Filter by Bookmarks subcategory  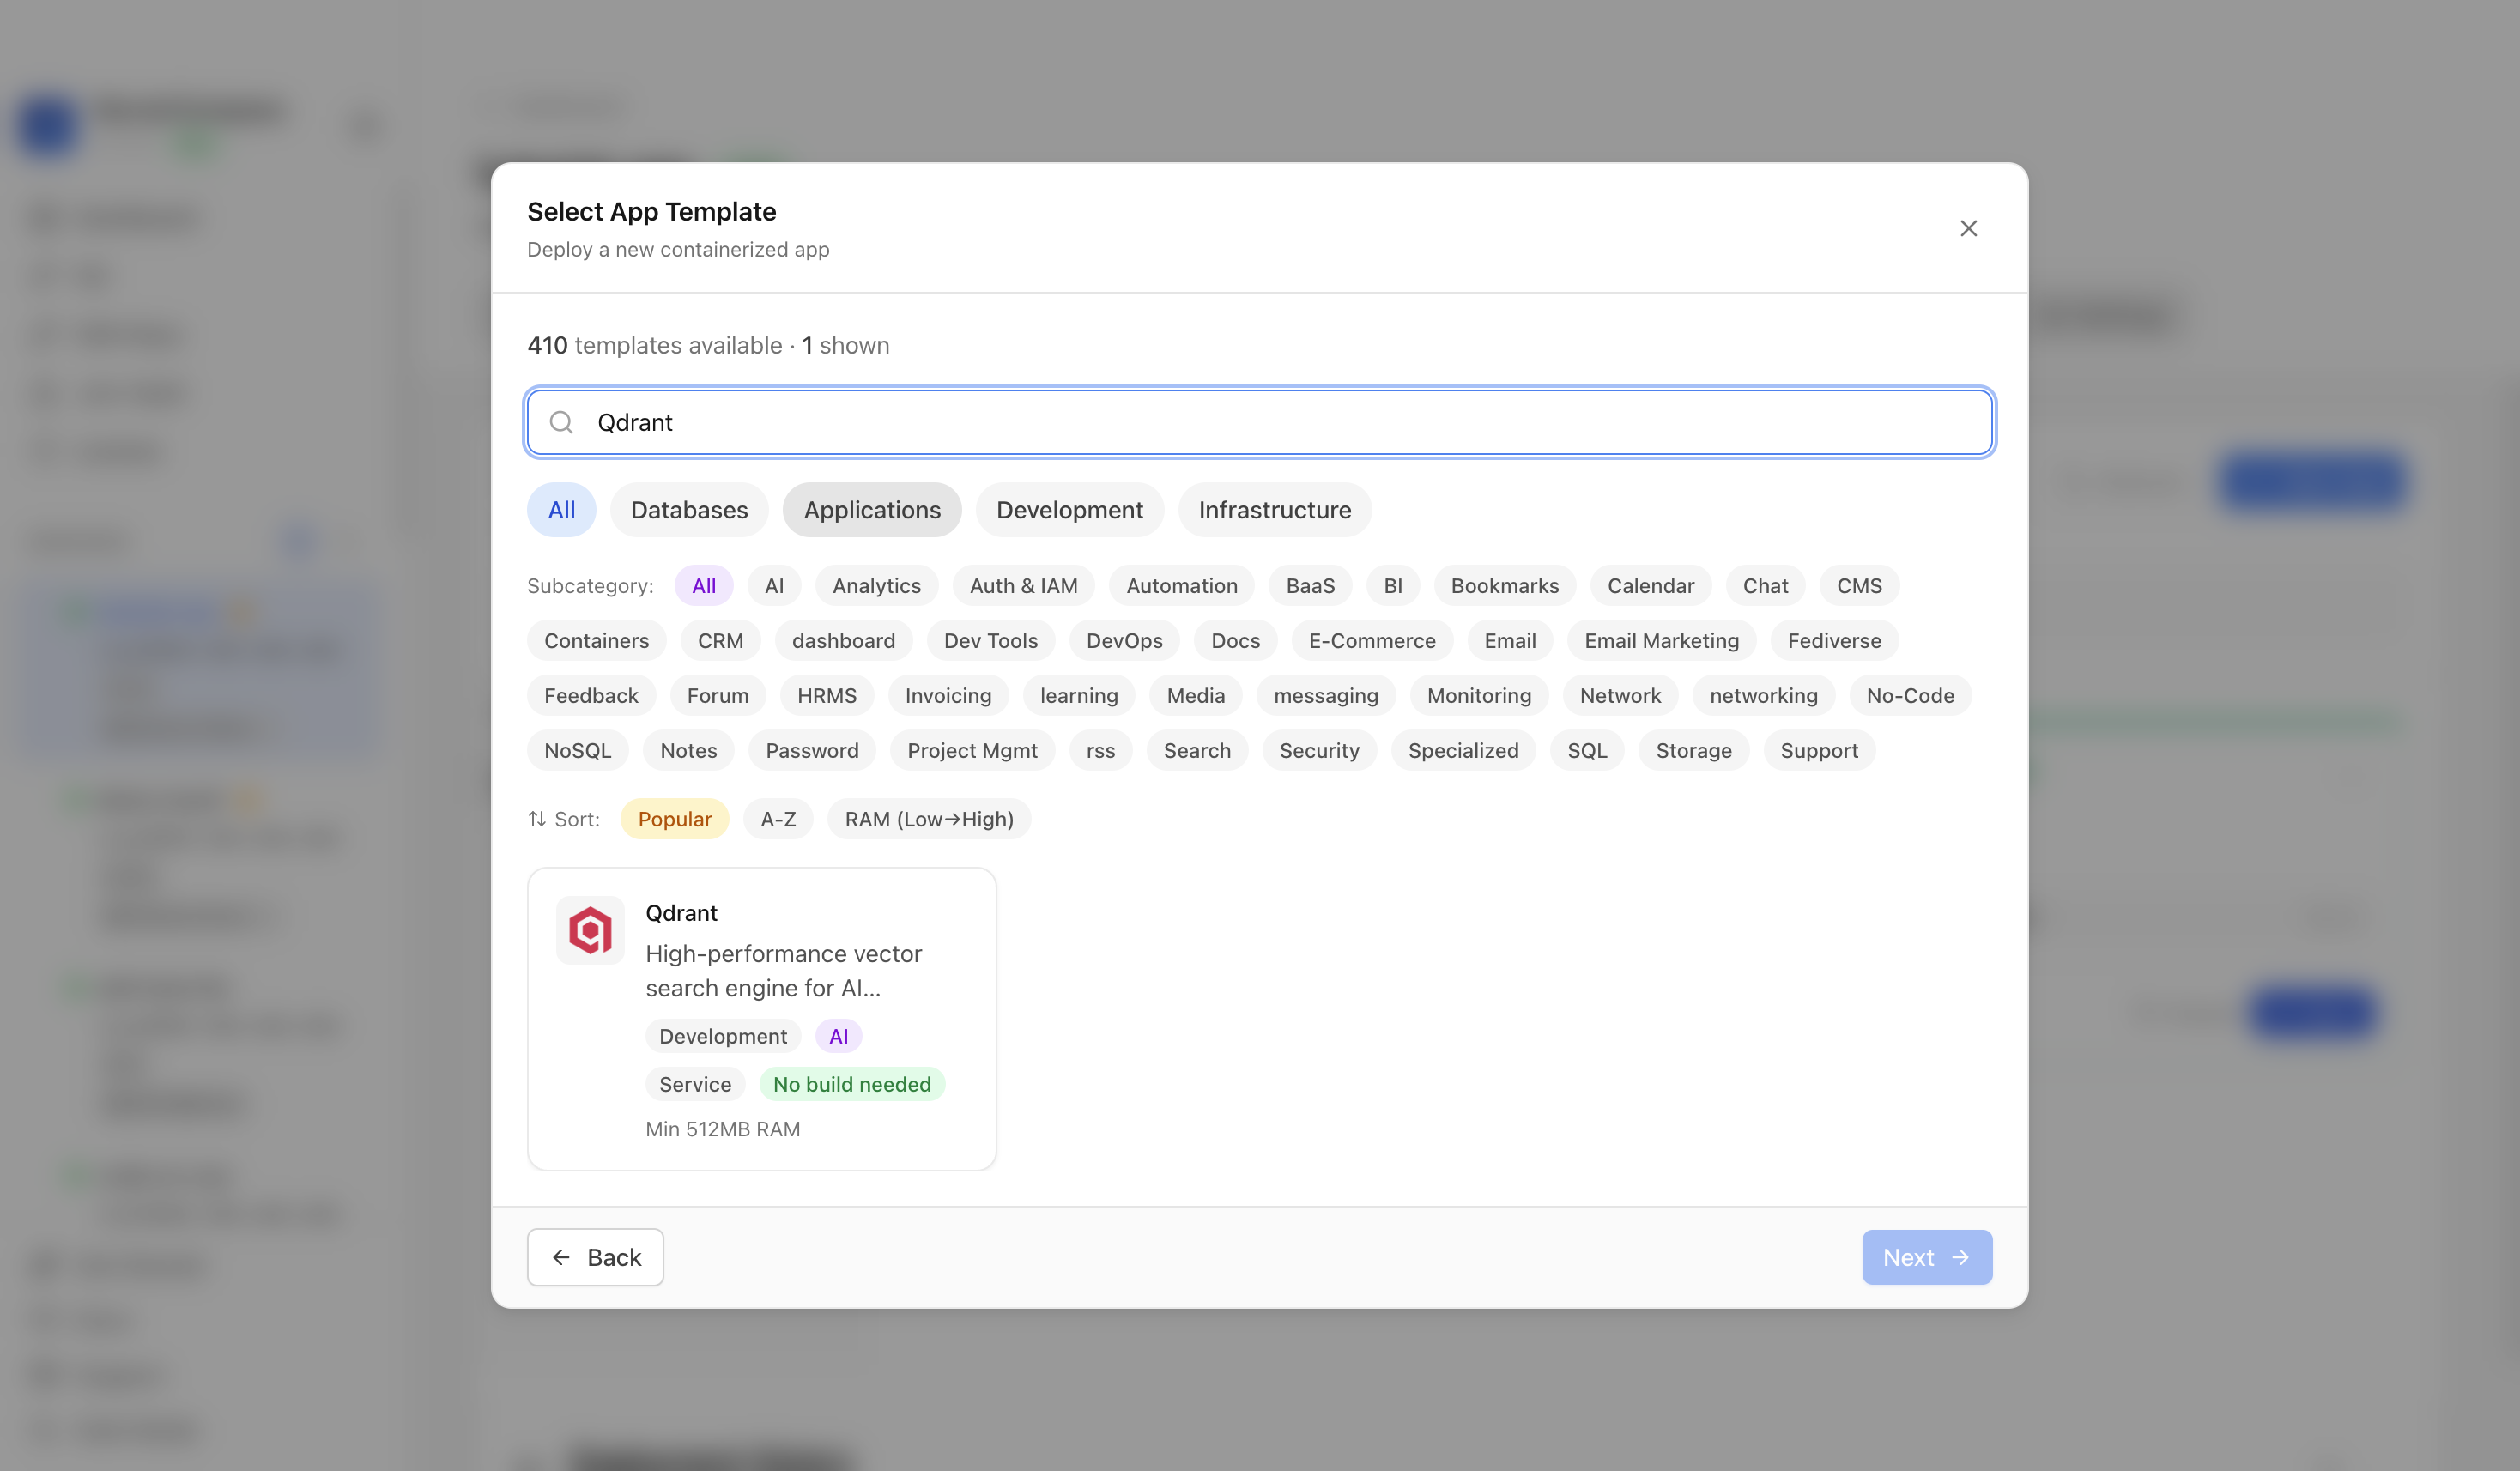click(1504, 586)
